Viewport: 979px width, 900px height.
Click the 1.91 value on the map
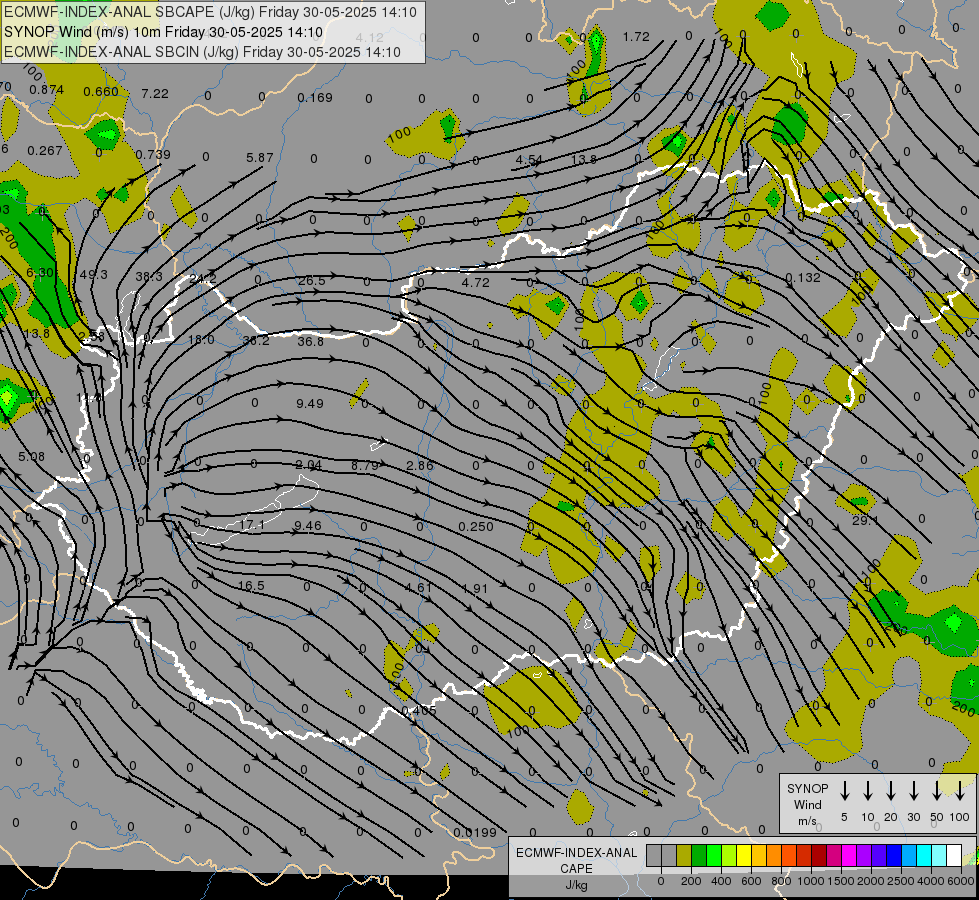click(475, 588)
